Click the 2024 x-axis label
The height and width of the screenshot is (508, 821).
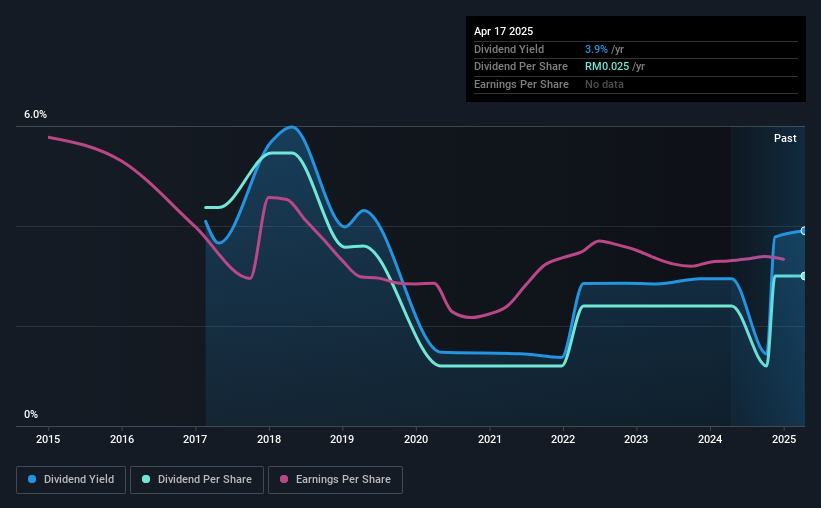tap(710, 439)
